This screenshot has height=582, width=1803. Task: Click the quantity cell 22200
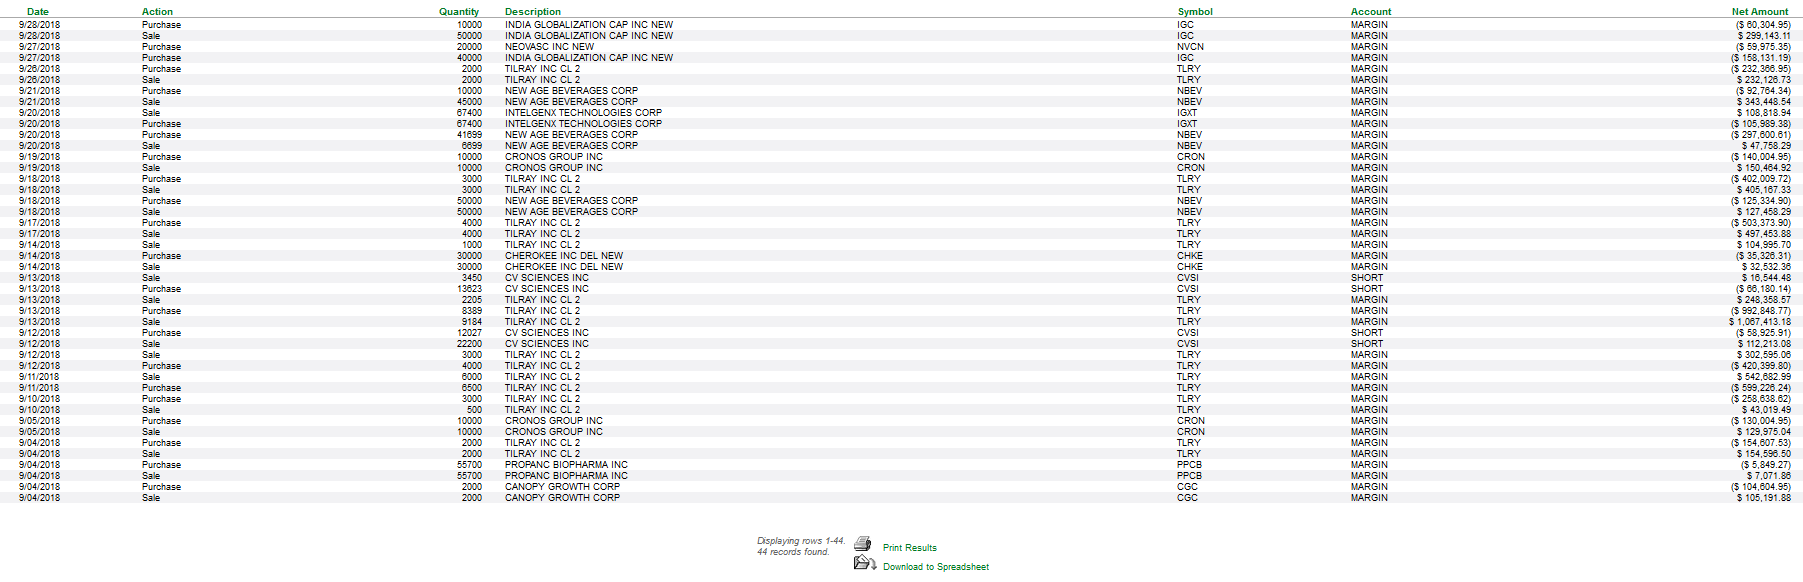pyautogui.click(x=469, y=344)
